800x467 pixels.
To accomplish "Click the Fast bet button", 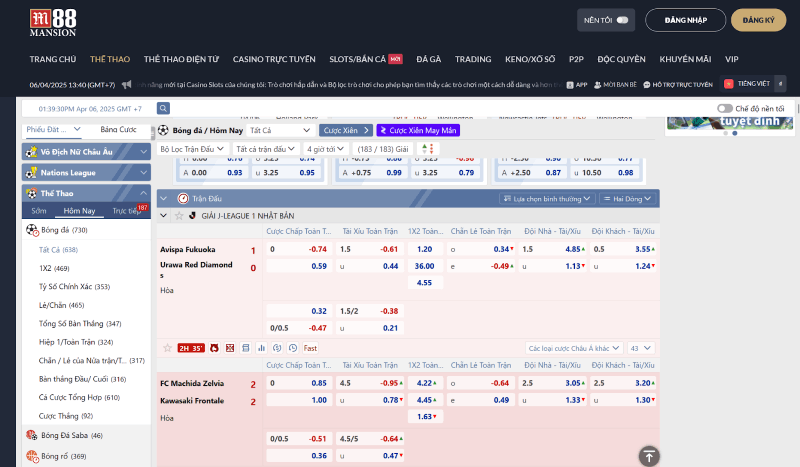I will point(310,348).
